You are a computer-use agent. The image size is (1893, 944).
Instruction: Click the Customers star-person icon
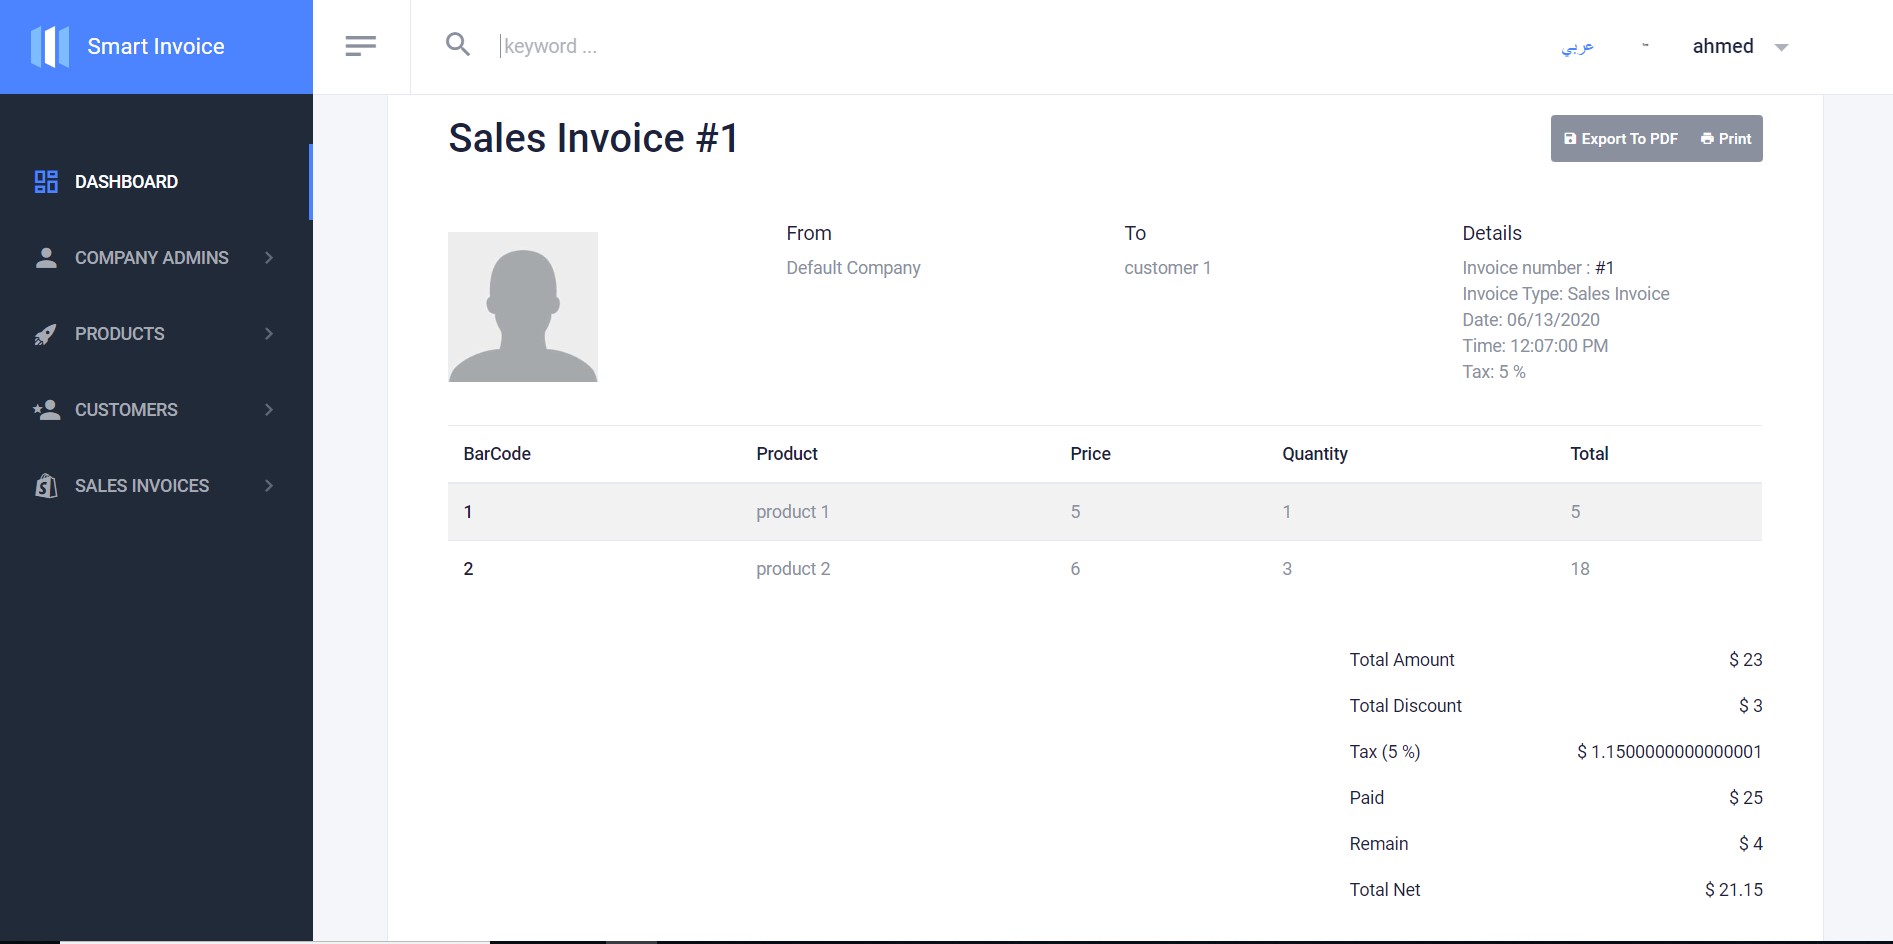point(45,410)
